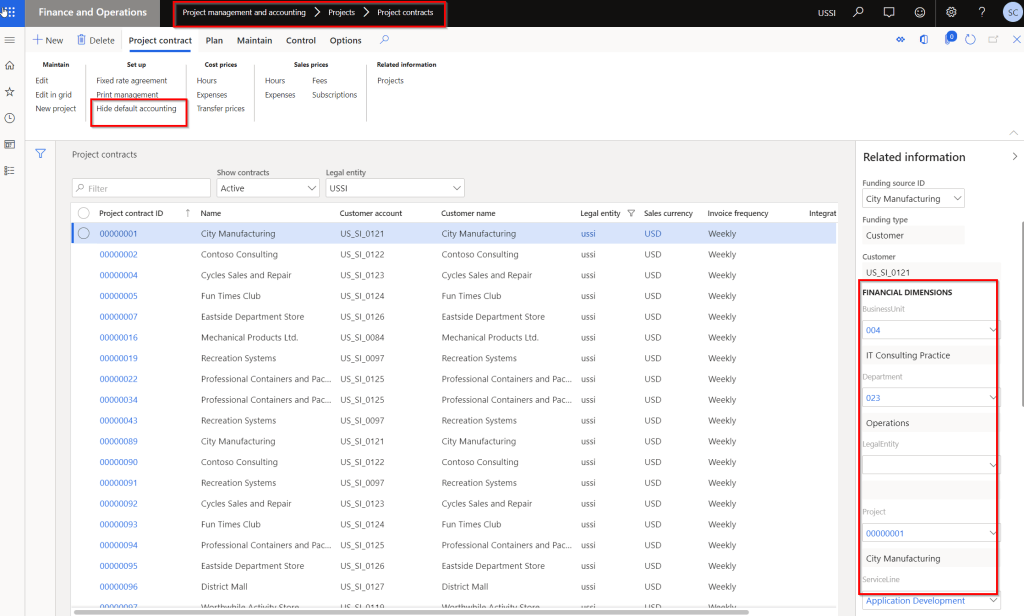Open the settings gear icon

[x=951, y=13]
